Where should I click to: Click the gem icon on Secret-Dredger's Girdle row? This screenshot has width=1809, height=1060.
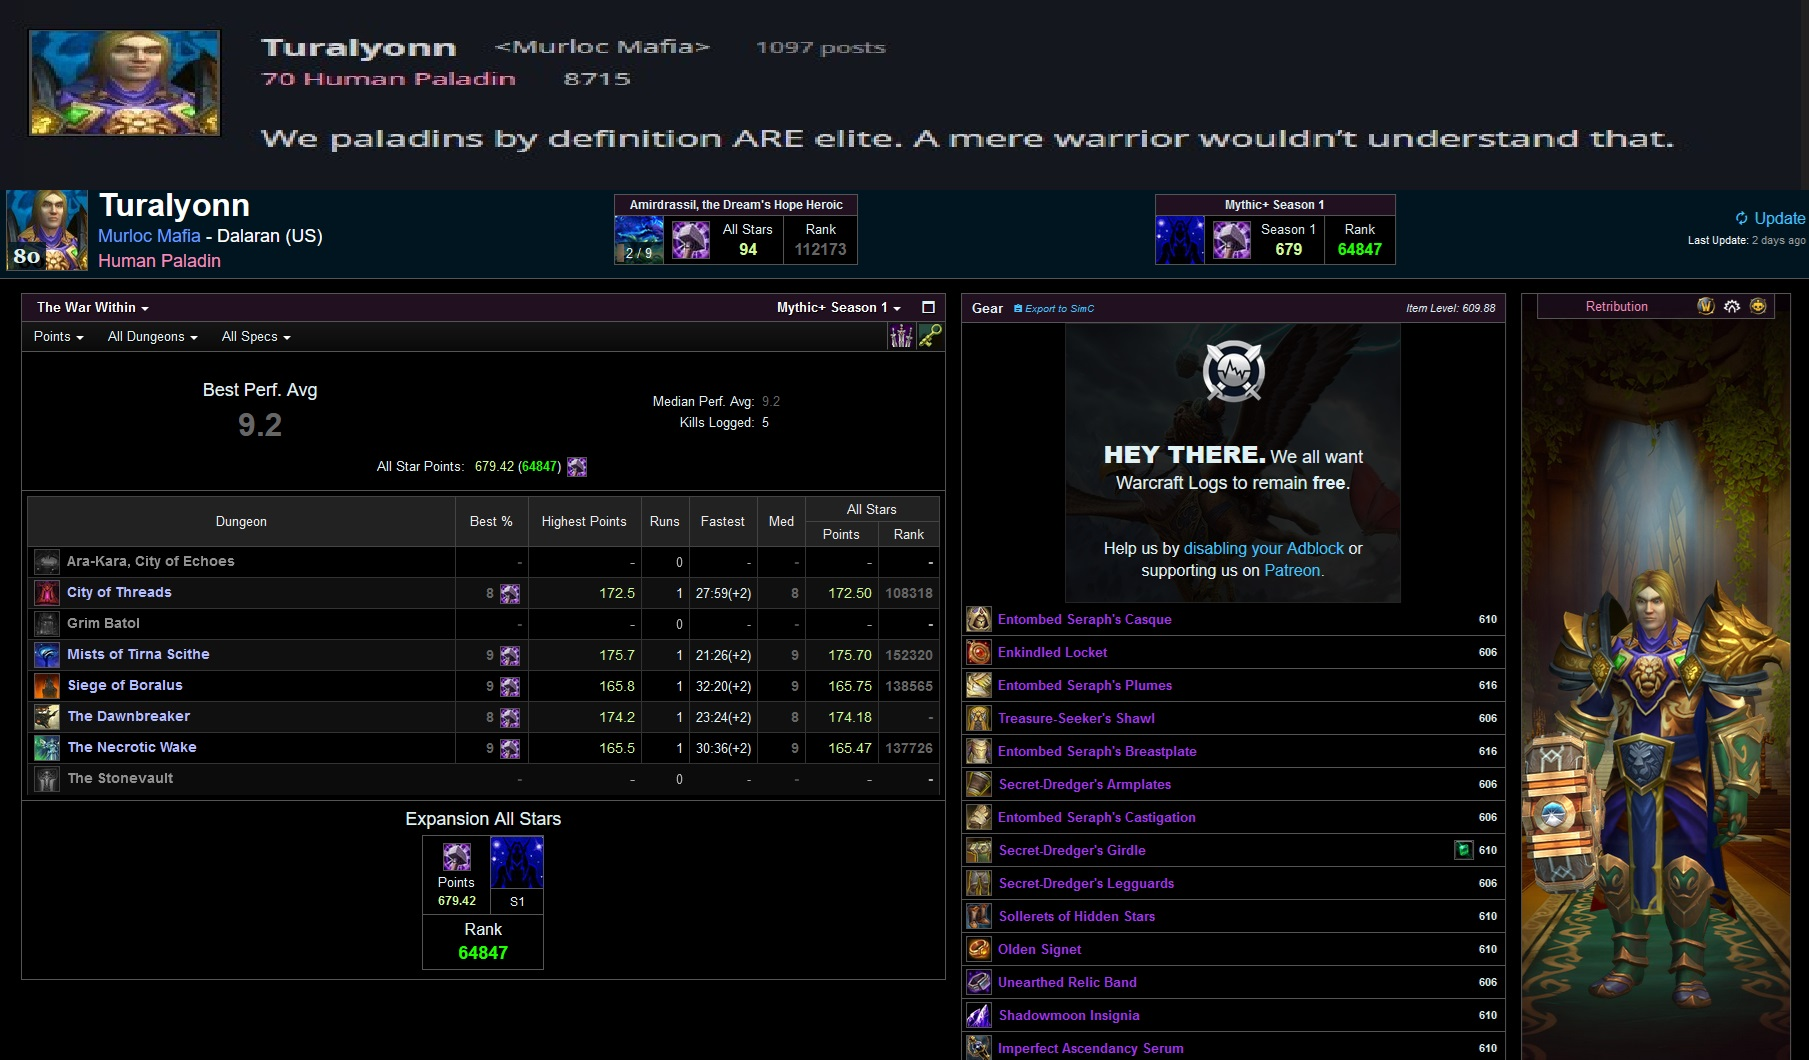1463,850
